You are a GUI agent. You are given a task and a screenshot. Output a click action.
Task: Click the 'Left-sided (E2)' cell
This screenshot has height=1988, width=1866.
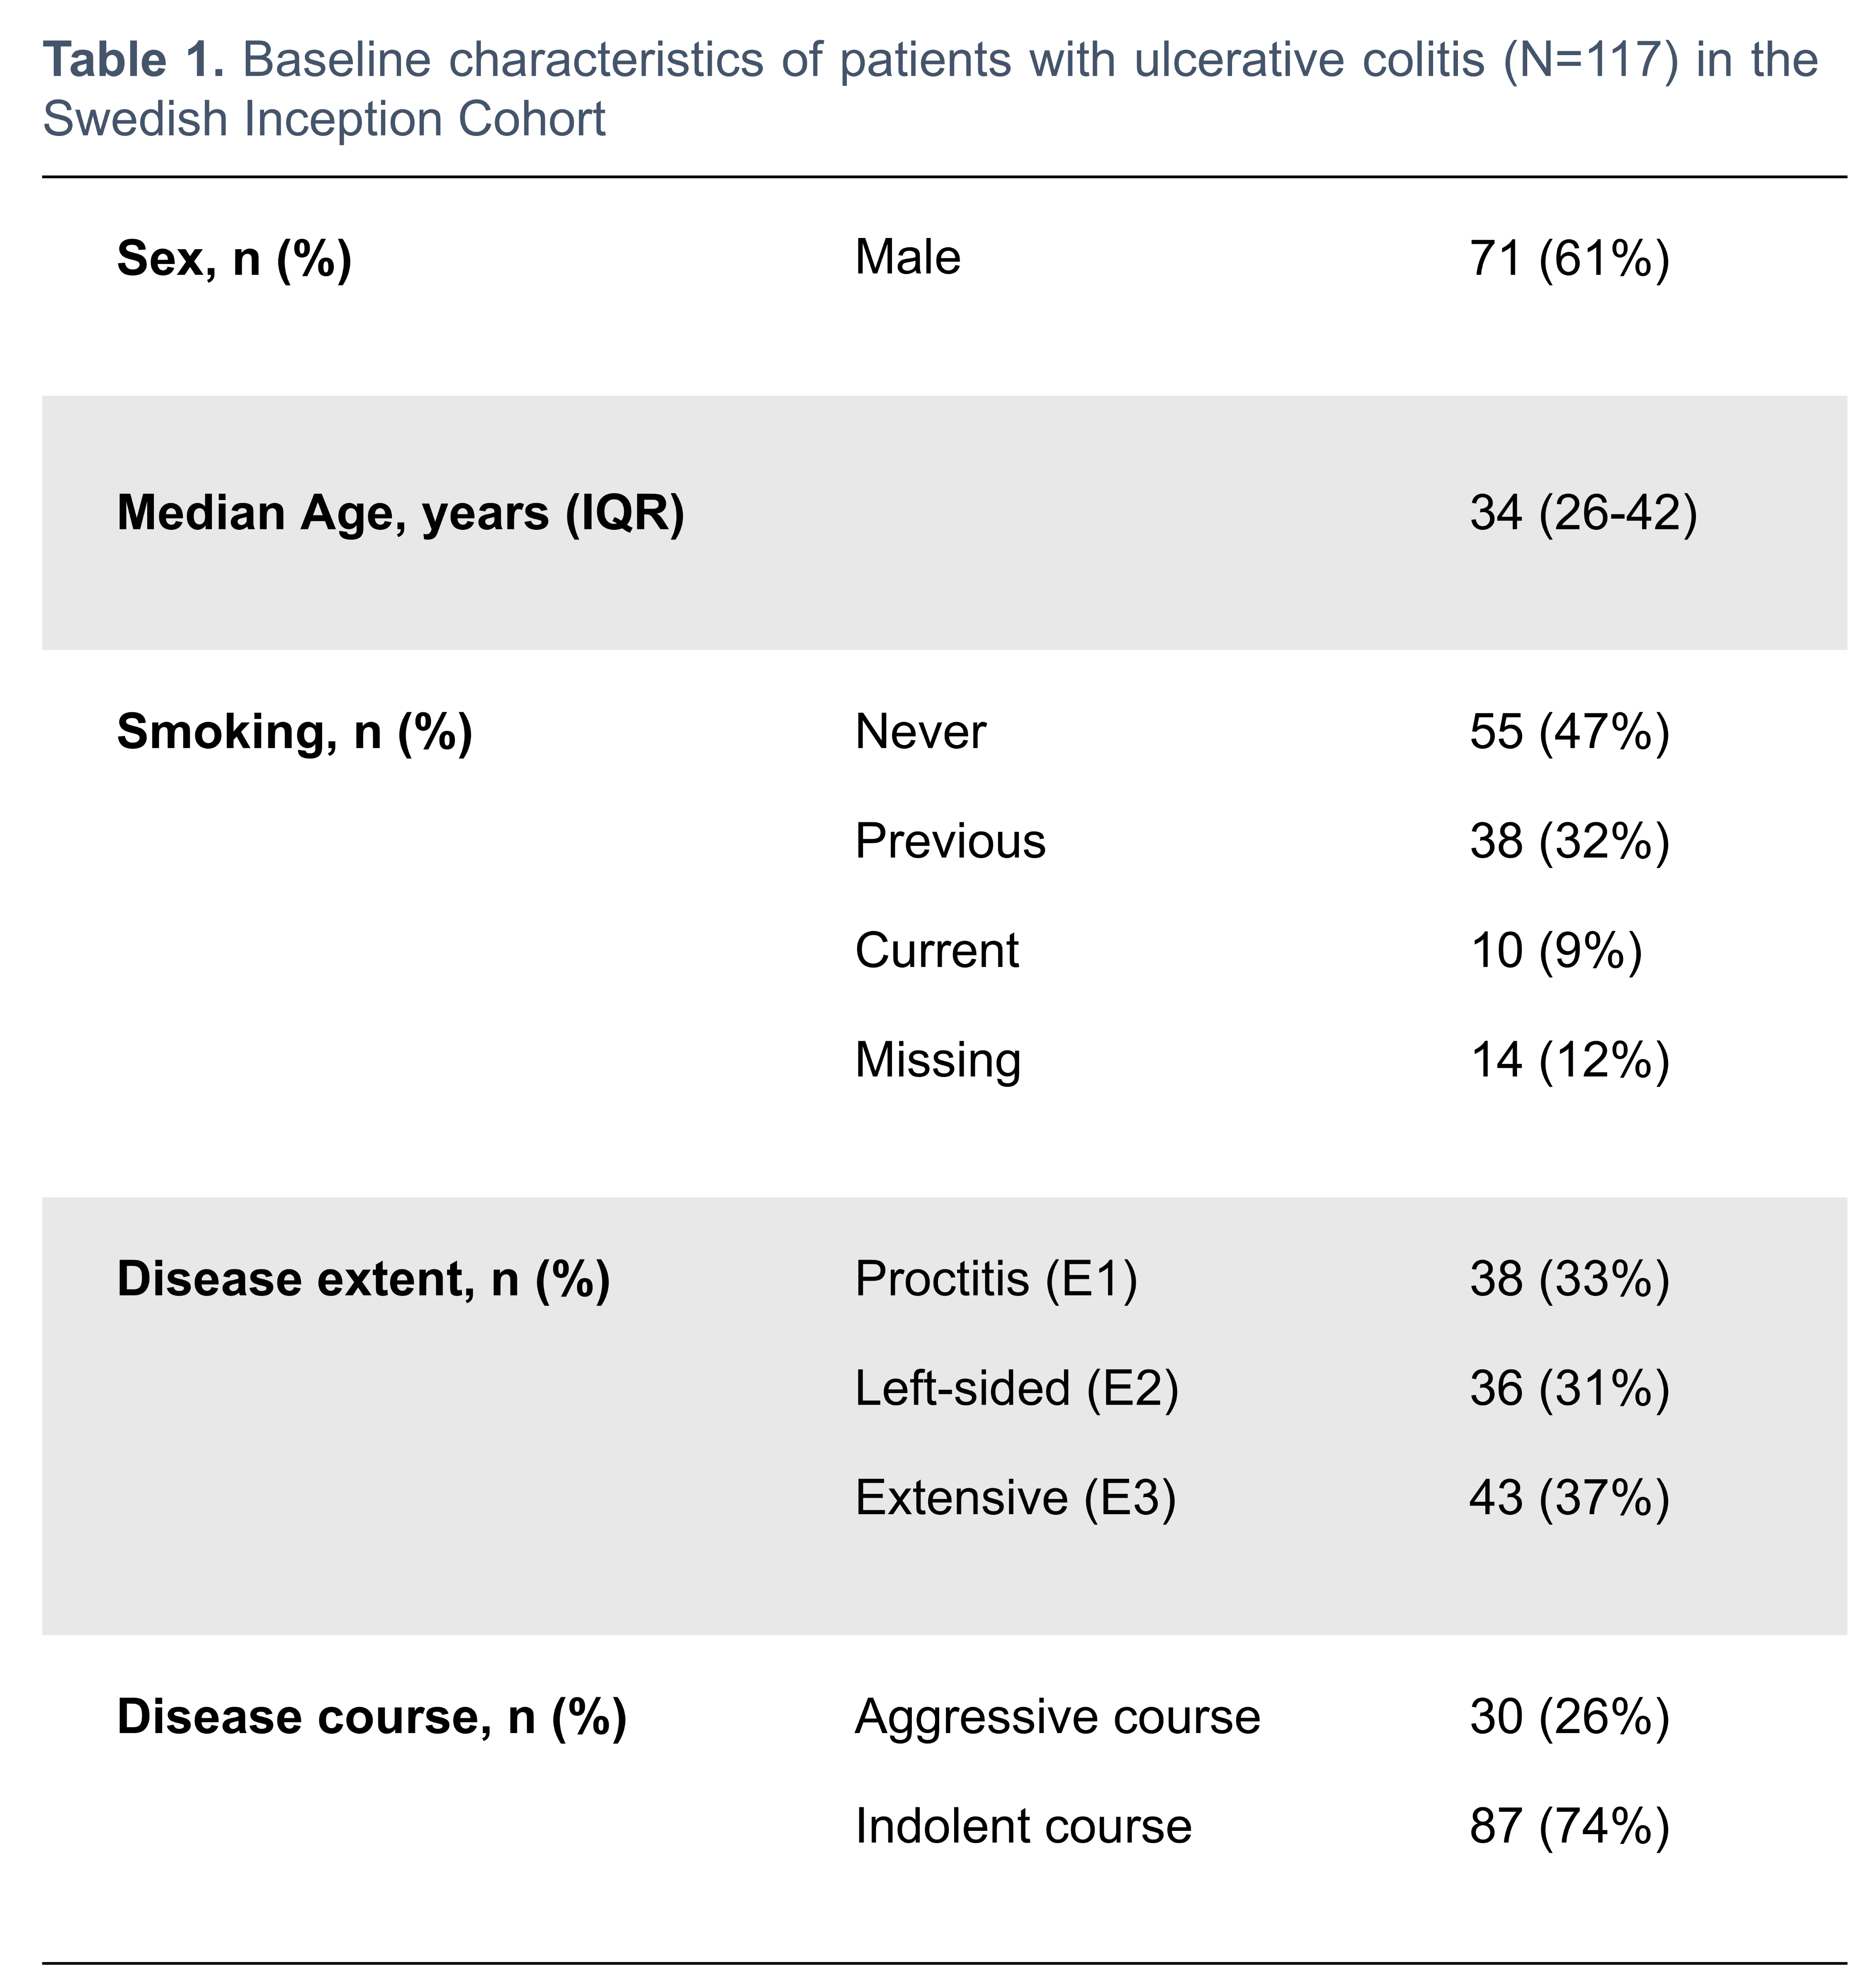point(1016,1388)
